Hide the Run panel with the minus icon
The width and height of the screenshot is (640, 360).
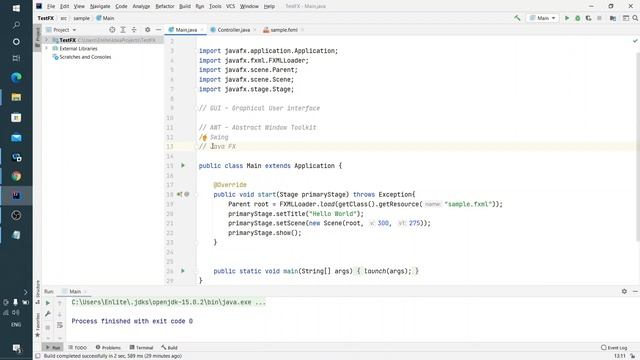click(635, 291)
